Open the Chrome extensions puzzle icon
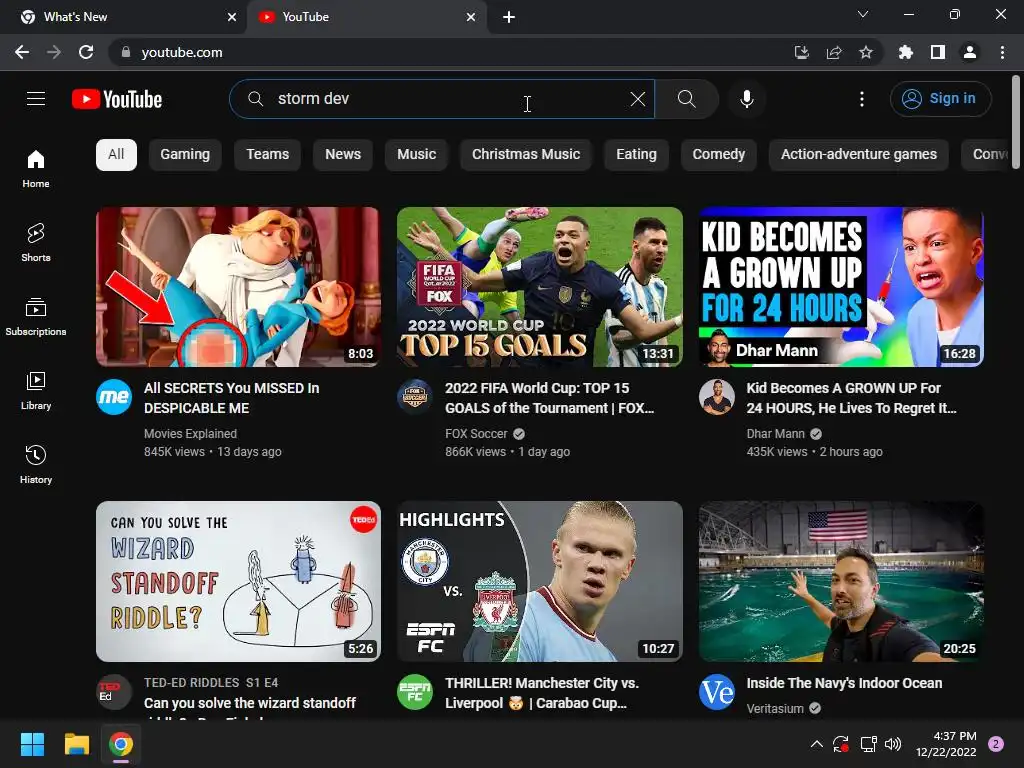The width and height of the screenshot is (1024, 768). (x=905, y=52)
